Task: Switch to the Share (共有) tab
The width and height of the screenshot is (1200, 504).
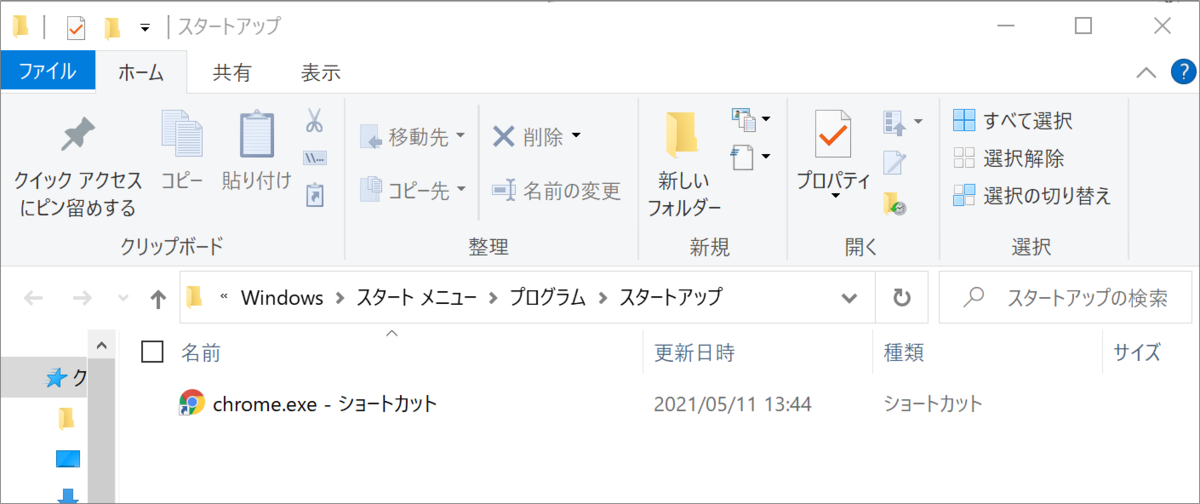Action: pyautogui.click(x=232, y=72)
